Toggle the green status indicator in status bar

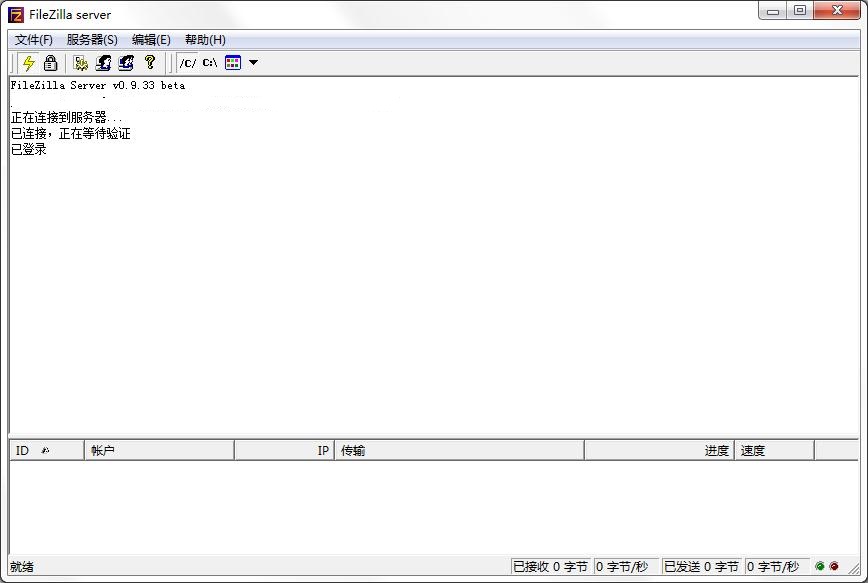pyautogui.click(x=820, y=565)
